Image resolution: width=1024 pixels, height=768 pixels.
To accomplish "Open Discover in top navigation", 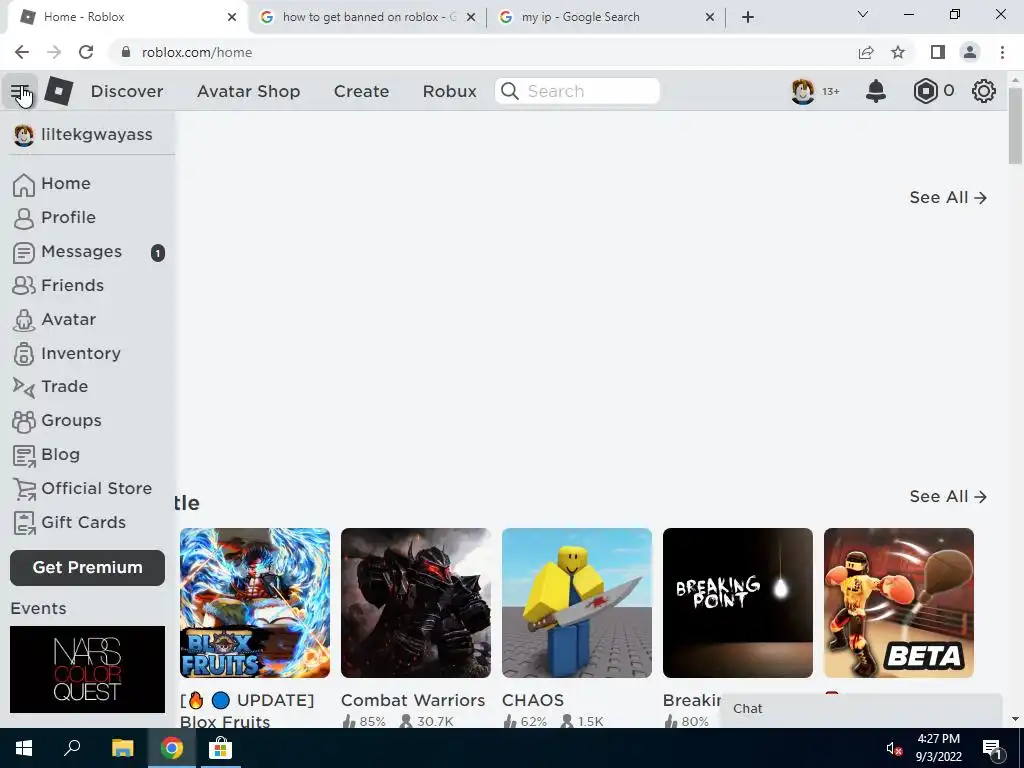I will coord(127,91).
